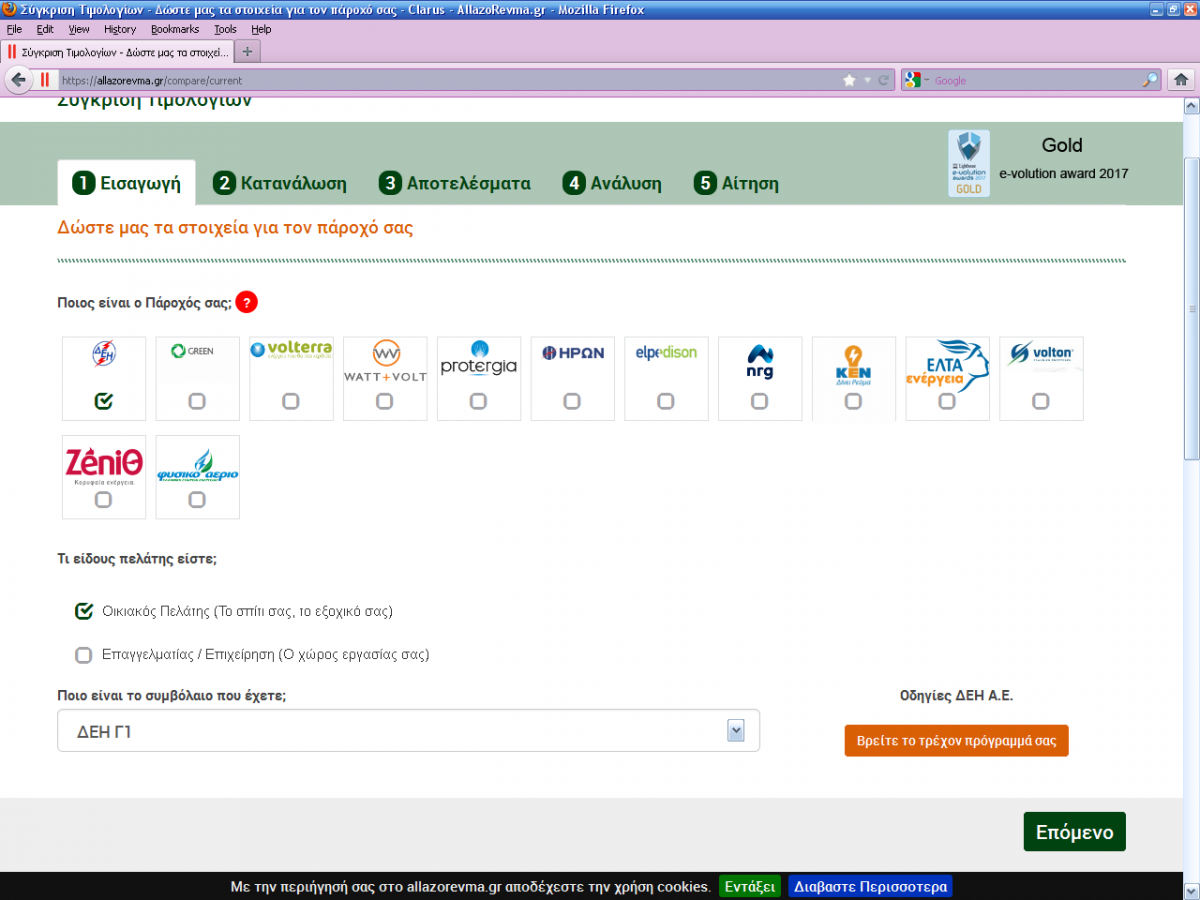
Task: Accept cookies with Εντάξει button
Action: point(750,886)
